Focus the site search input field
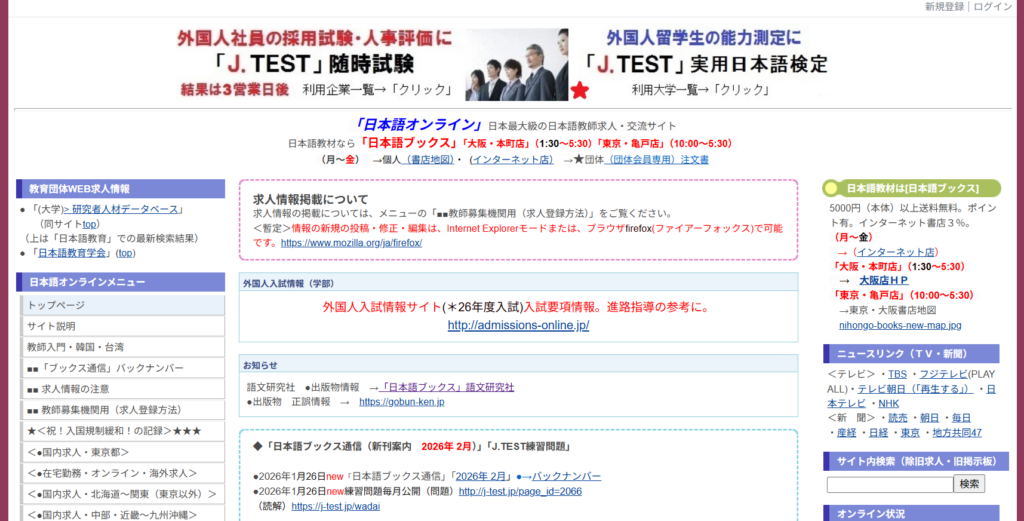The image size is (1024, 521). [x=889, y=484]
